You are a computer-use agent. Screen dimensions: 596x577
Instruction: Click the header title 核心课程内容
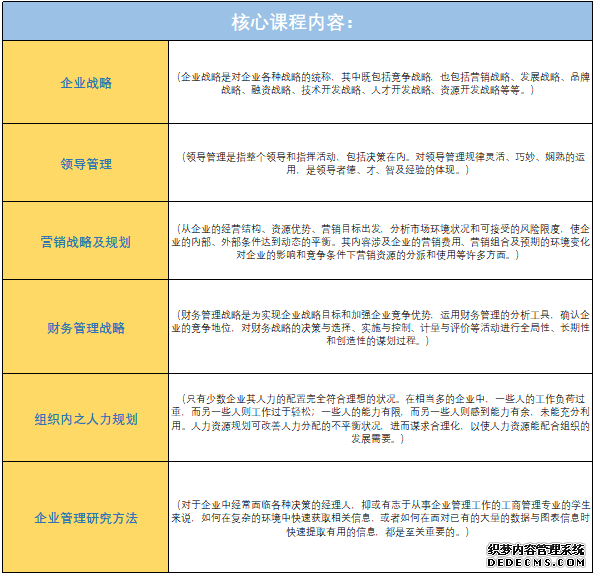[x=292, y=22]
